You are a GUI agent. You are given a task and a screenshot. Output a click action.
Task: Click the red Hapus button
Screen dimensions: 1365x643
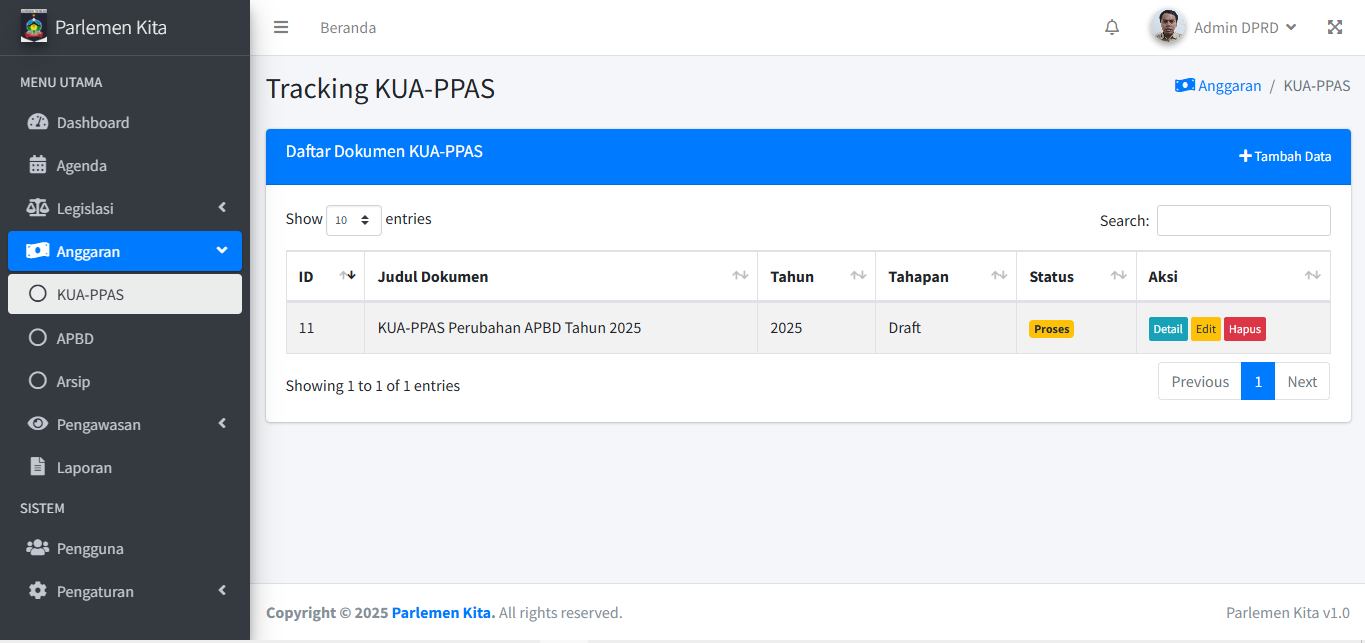point(1244,329)
